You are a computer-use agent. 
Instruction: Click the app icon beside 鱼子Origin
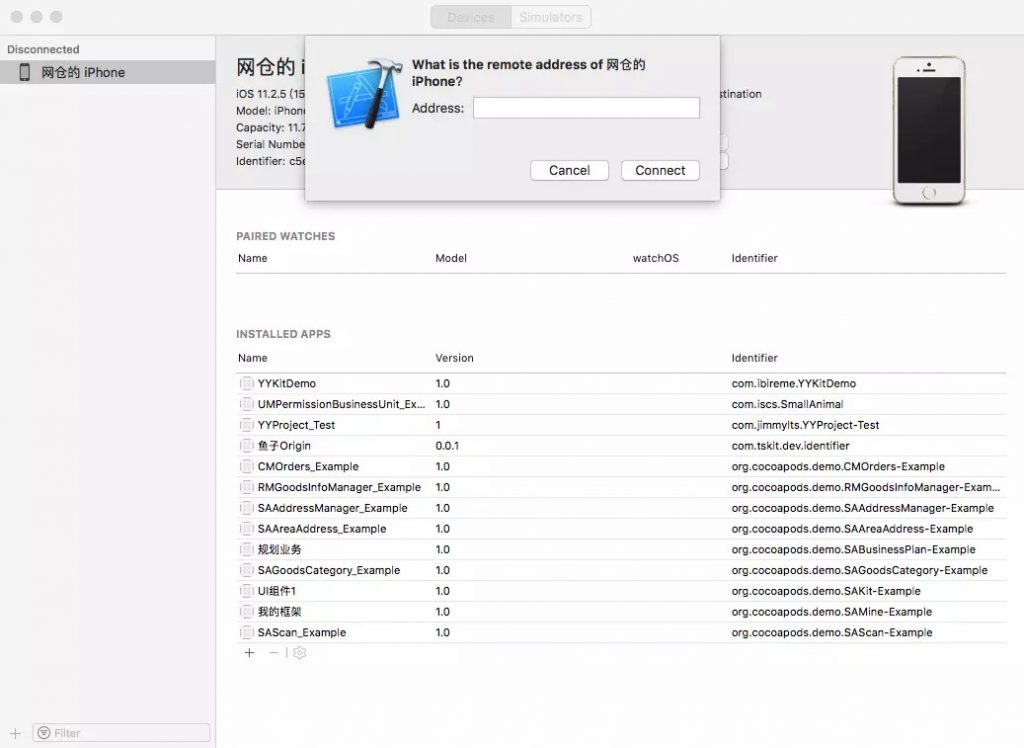point(246,446)
